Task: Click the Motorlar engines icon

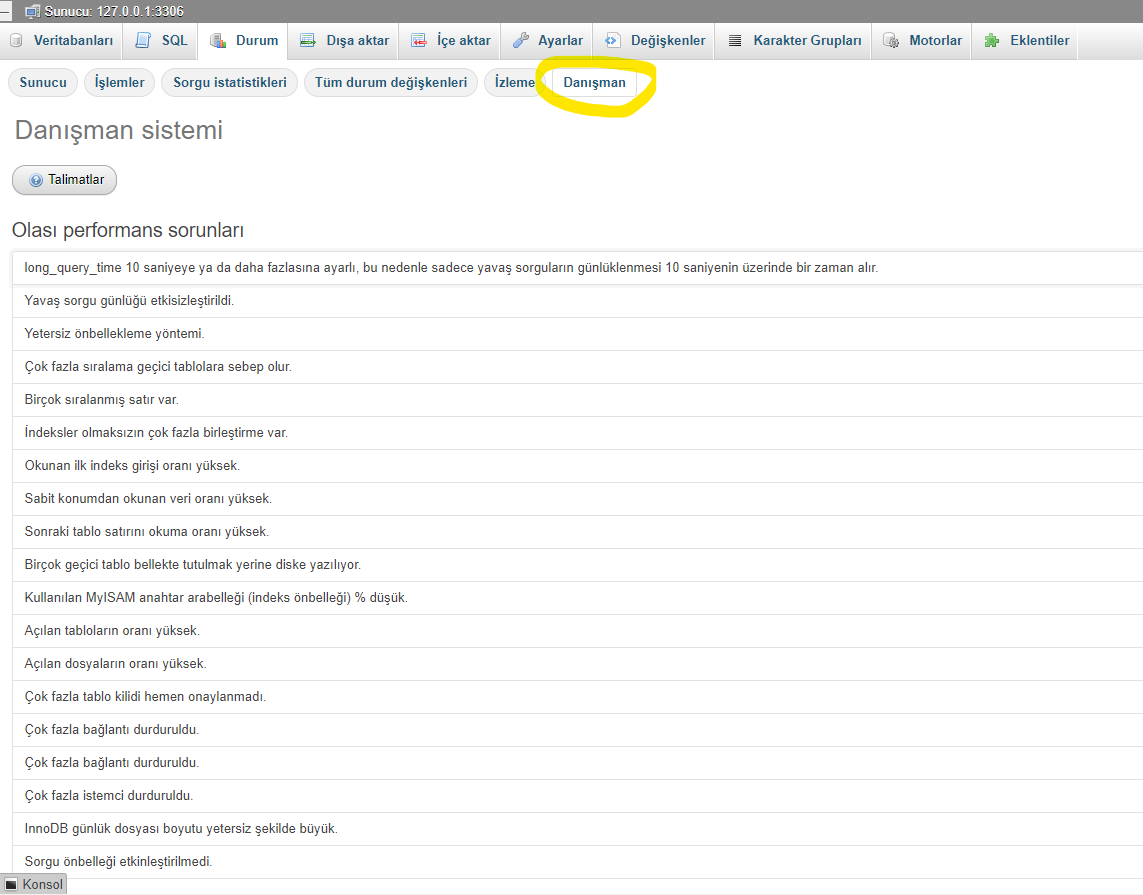Action: click(x=891, y=41)
